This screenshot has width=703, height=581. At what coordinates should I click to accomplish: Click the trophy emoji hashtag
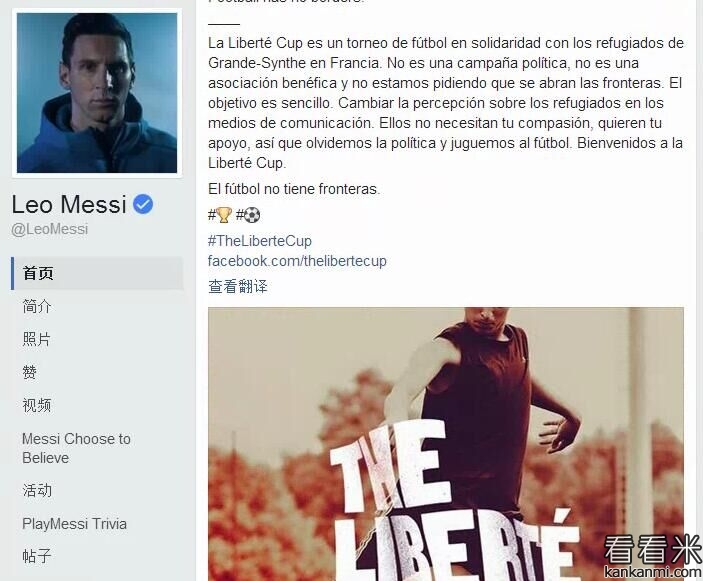click(x=220, y=215)
